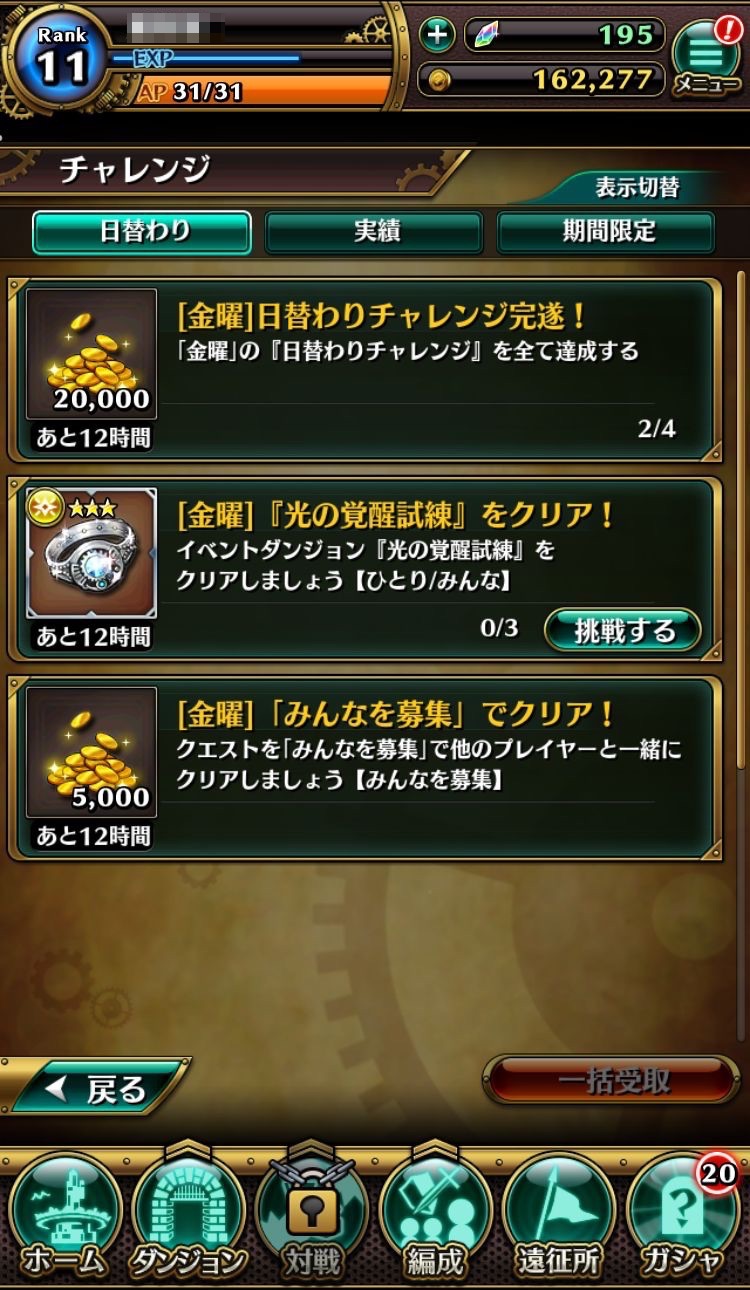Tap the AP 31/31 orange gauge

[x=262, y=91]
